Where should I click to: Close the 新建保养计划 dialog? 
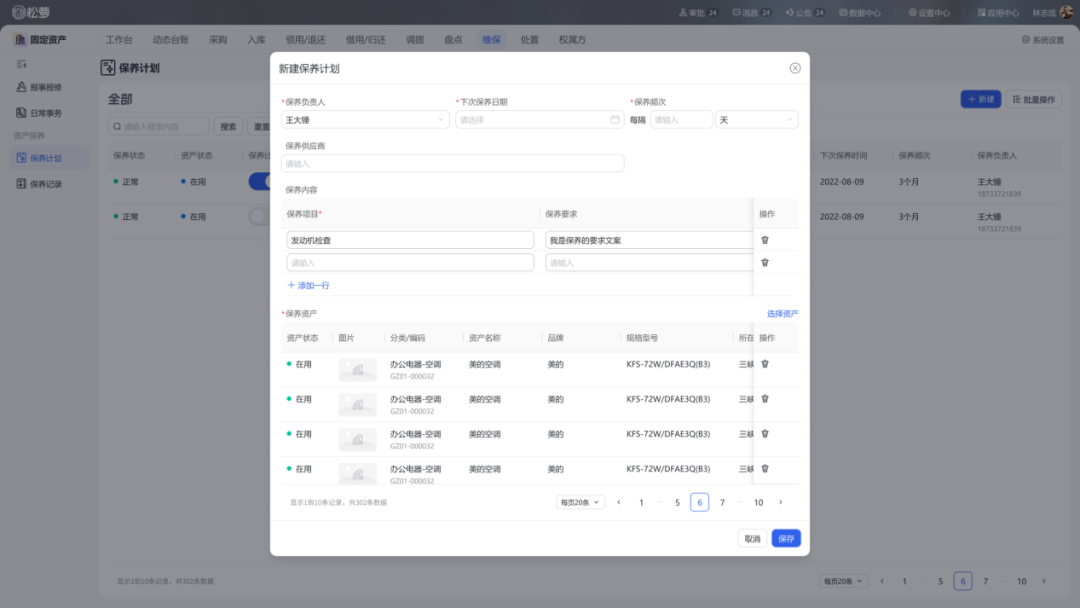tap(795, 68)
